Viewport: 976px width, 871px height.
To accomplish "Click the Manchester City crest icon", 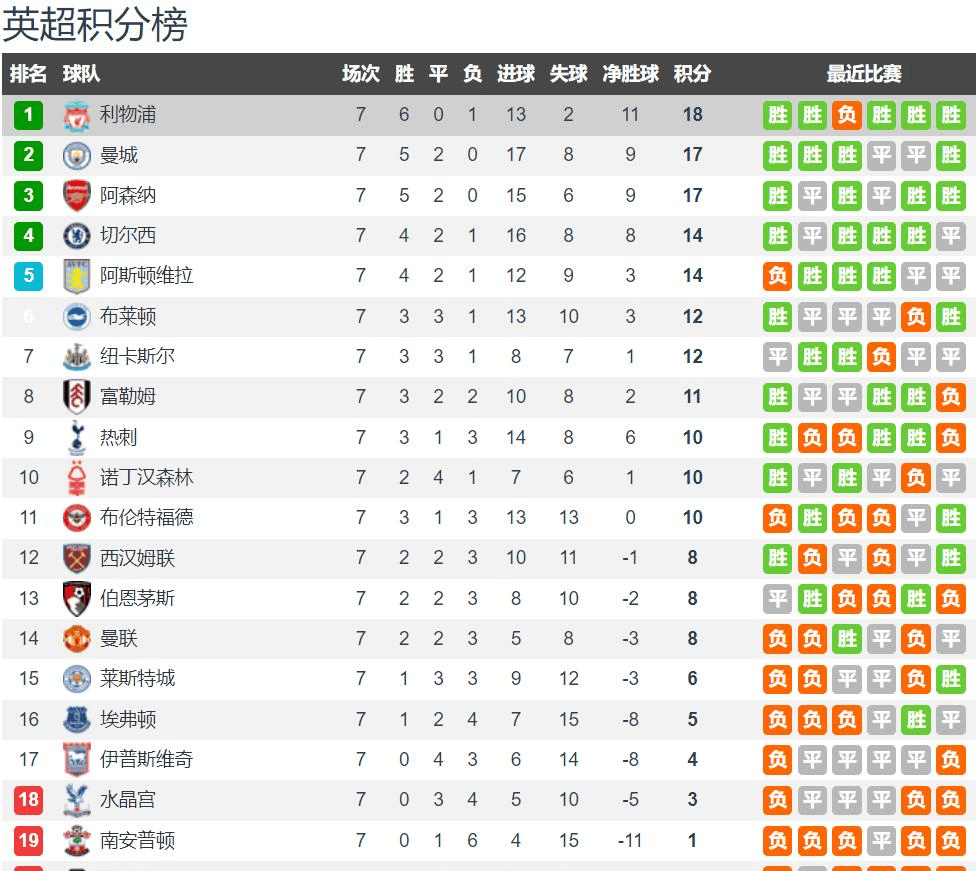I will point(77,155).
